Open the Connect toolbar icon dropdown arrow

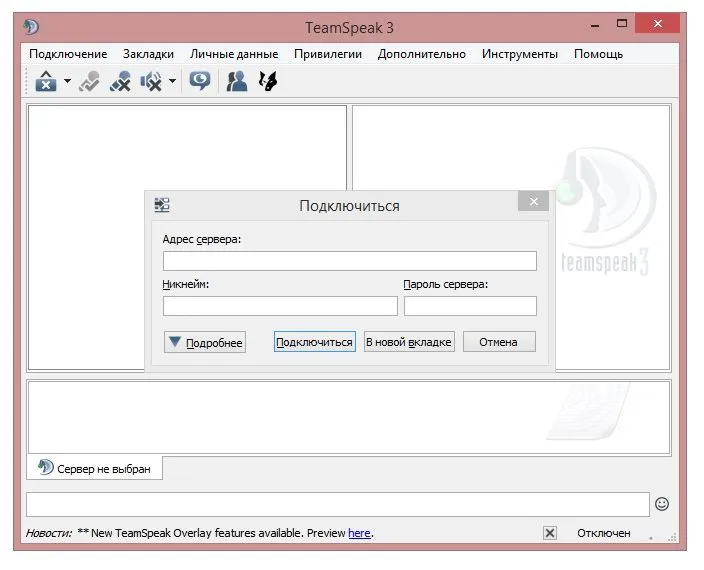pyautogui.click(x=67, y=81)
